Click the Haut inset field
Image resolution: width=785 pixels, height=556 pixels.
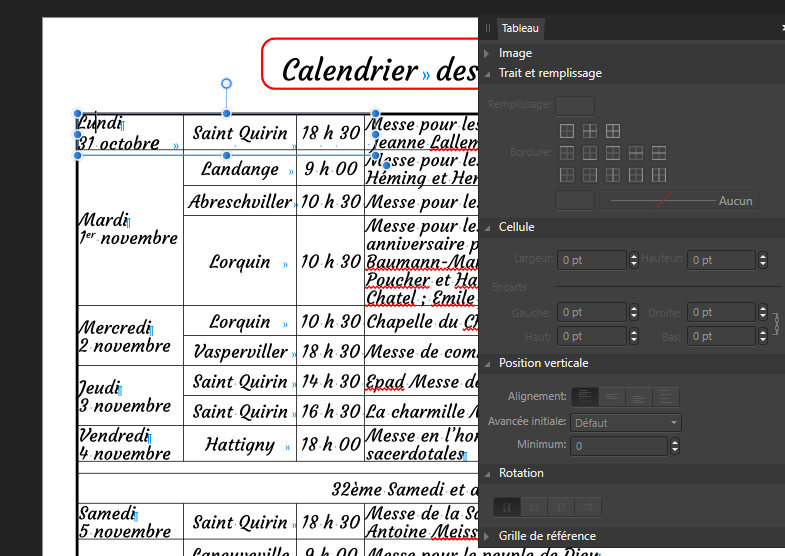pos(592,336)
